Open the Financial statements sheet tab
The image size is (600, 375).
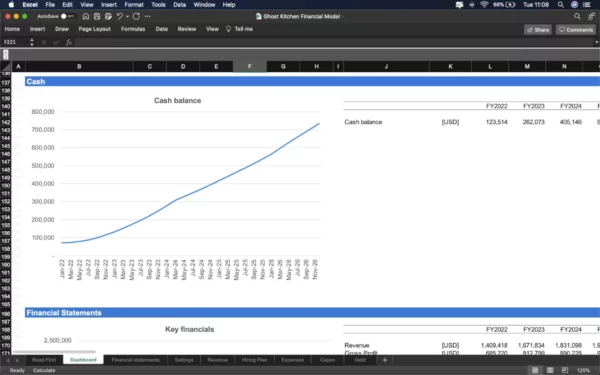pyautogui.click(x=135, y=360)
